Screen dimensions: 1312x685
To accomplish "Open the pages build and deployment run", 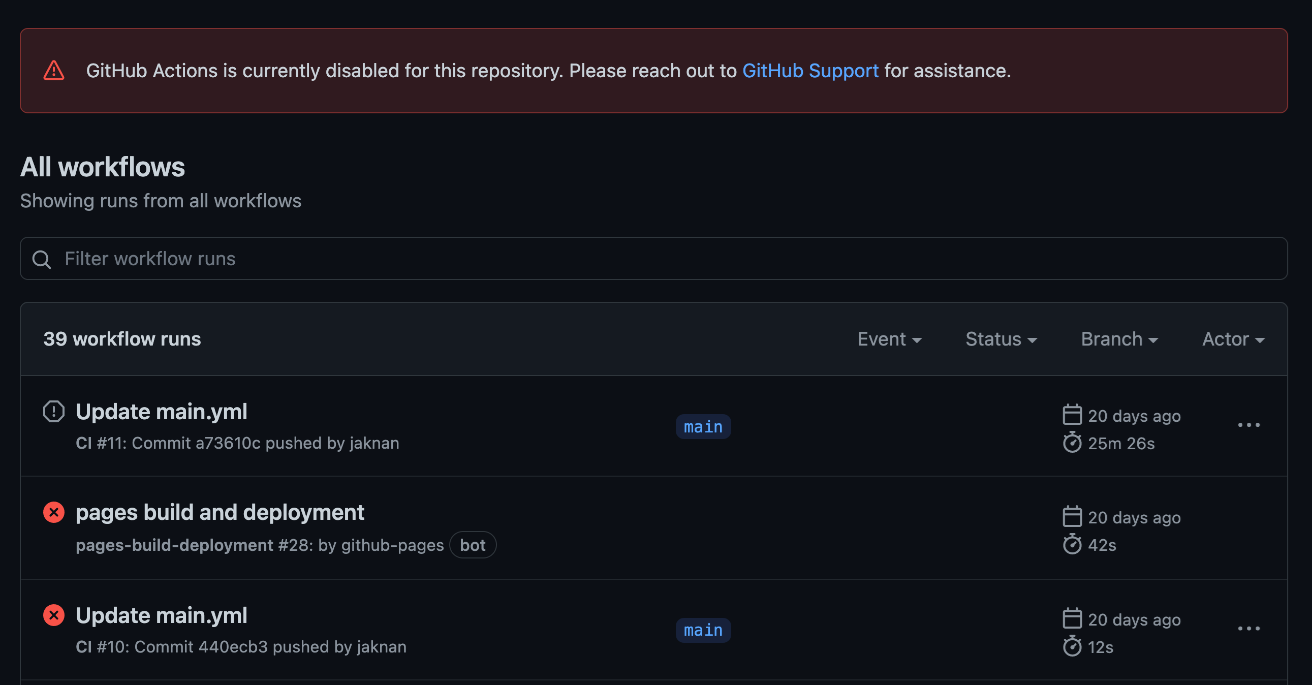I will click(x=220, y=513).
